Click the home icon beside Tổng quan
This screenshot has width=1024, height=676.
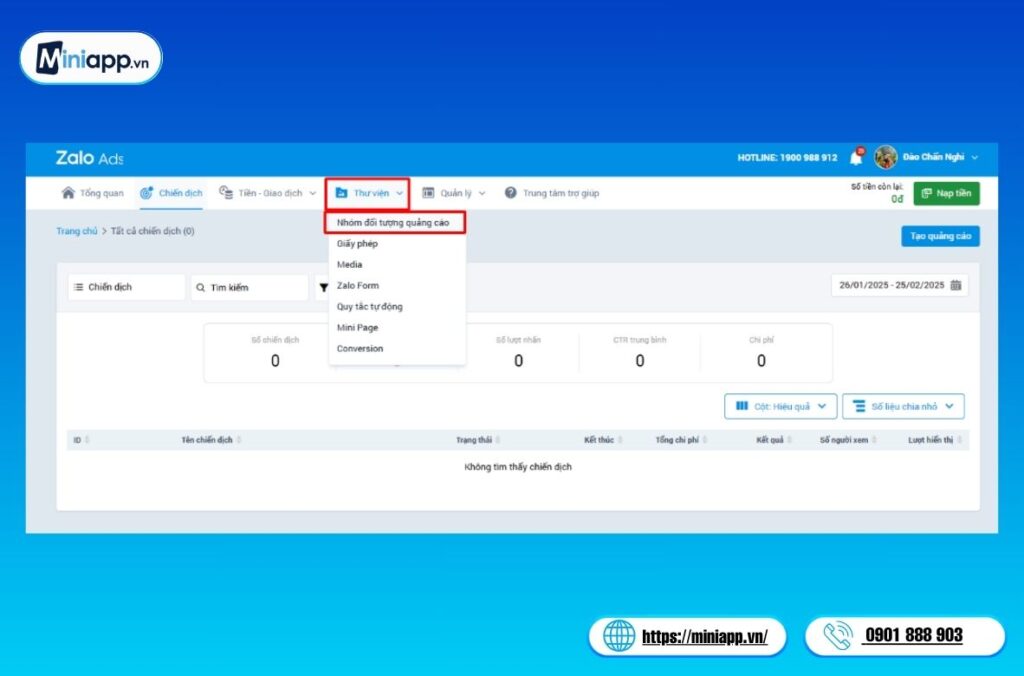click(68, 193)
